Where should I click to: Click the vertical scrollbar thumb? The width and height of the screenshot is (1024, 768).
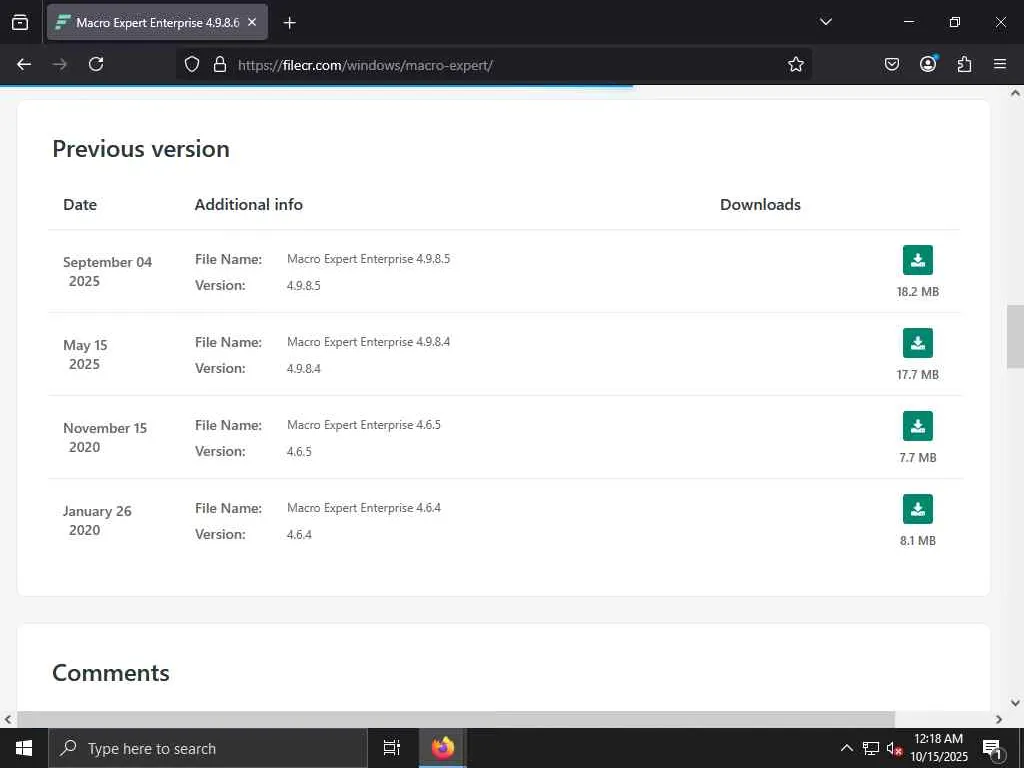(x=1015, y=336)
